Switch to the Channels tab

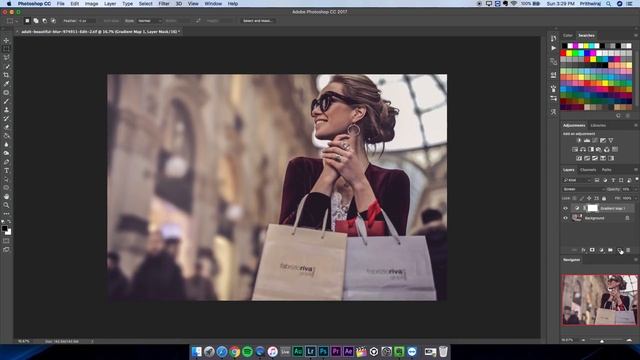click(x=588, y=170)
